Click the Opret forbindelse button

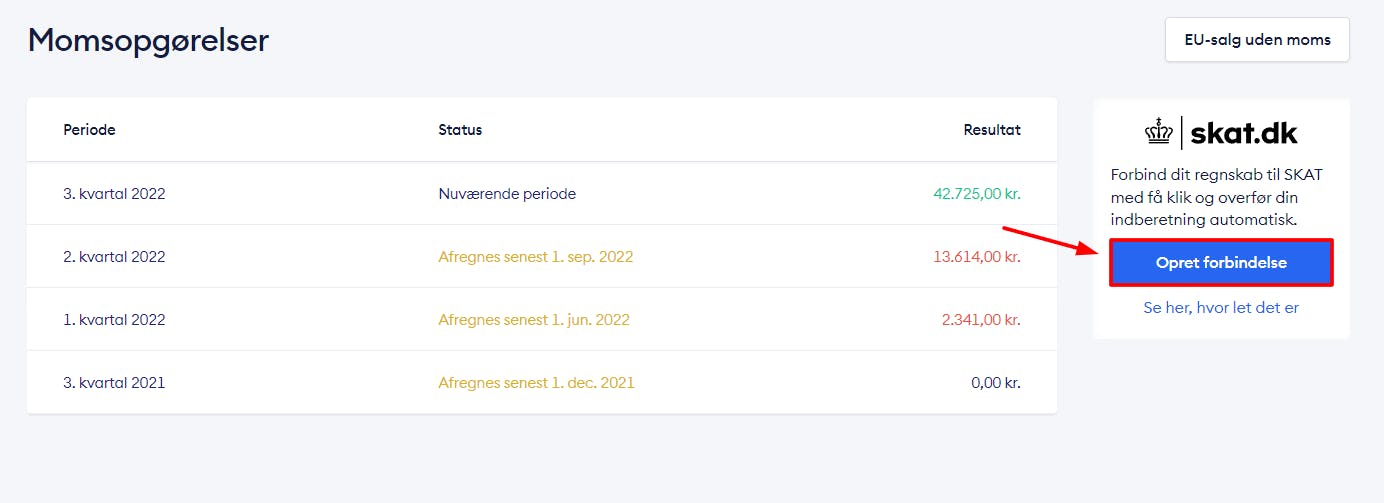point(1221,263)
